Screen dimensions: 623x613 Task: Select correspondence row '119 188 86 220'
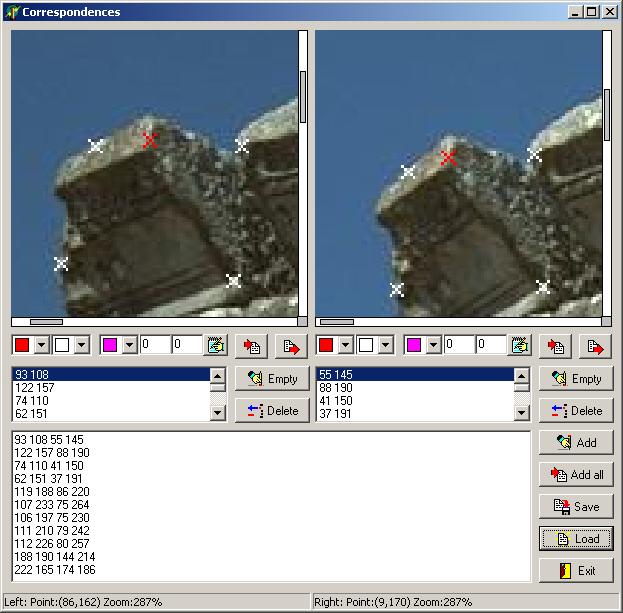click(x=52, y=492)
